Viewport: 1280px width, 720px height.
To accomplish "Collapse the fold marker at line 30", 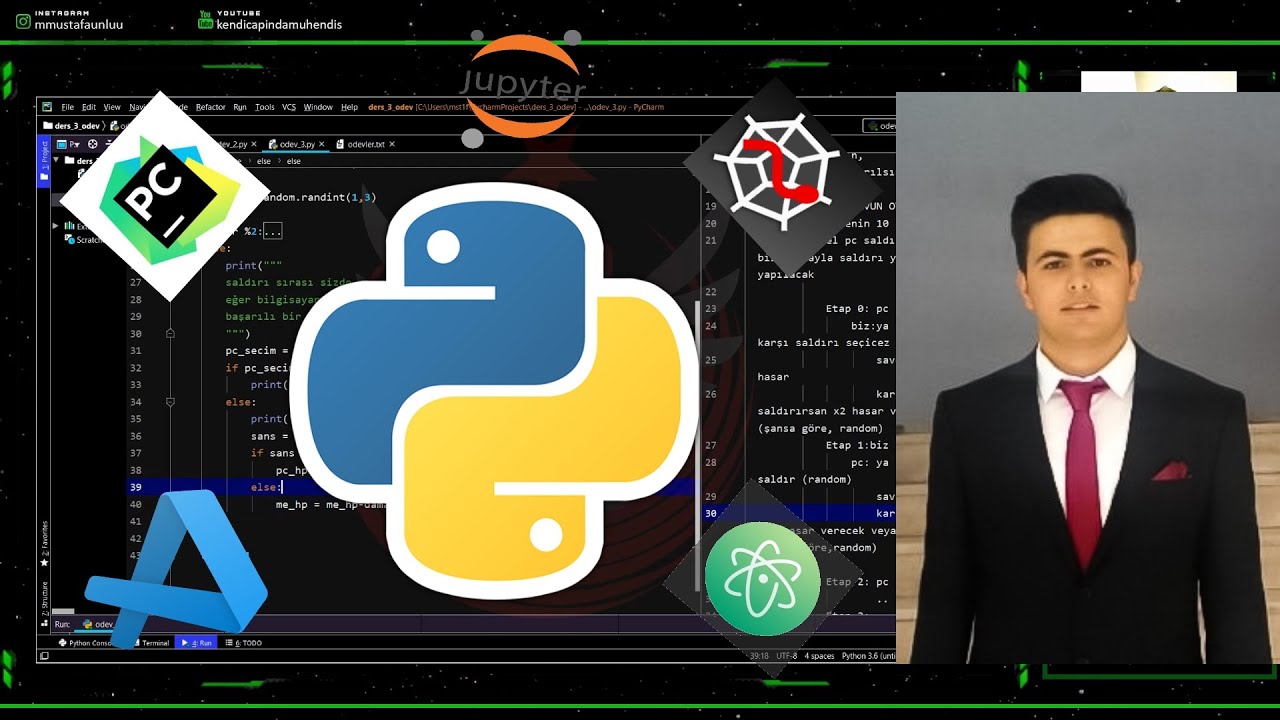I will click(x=170, y=333).
